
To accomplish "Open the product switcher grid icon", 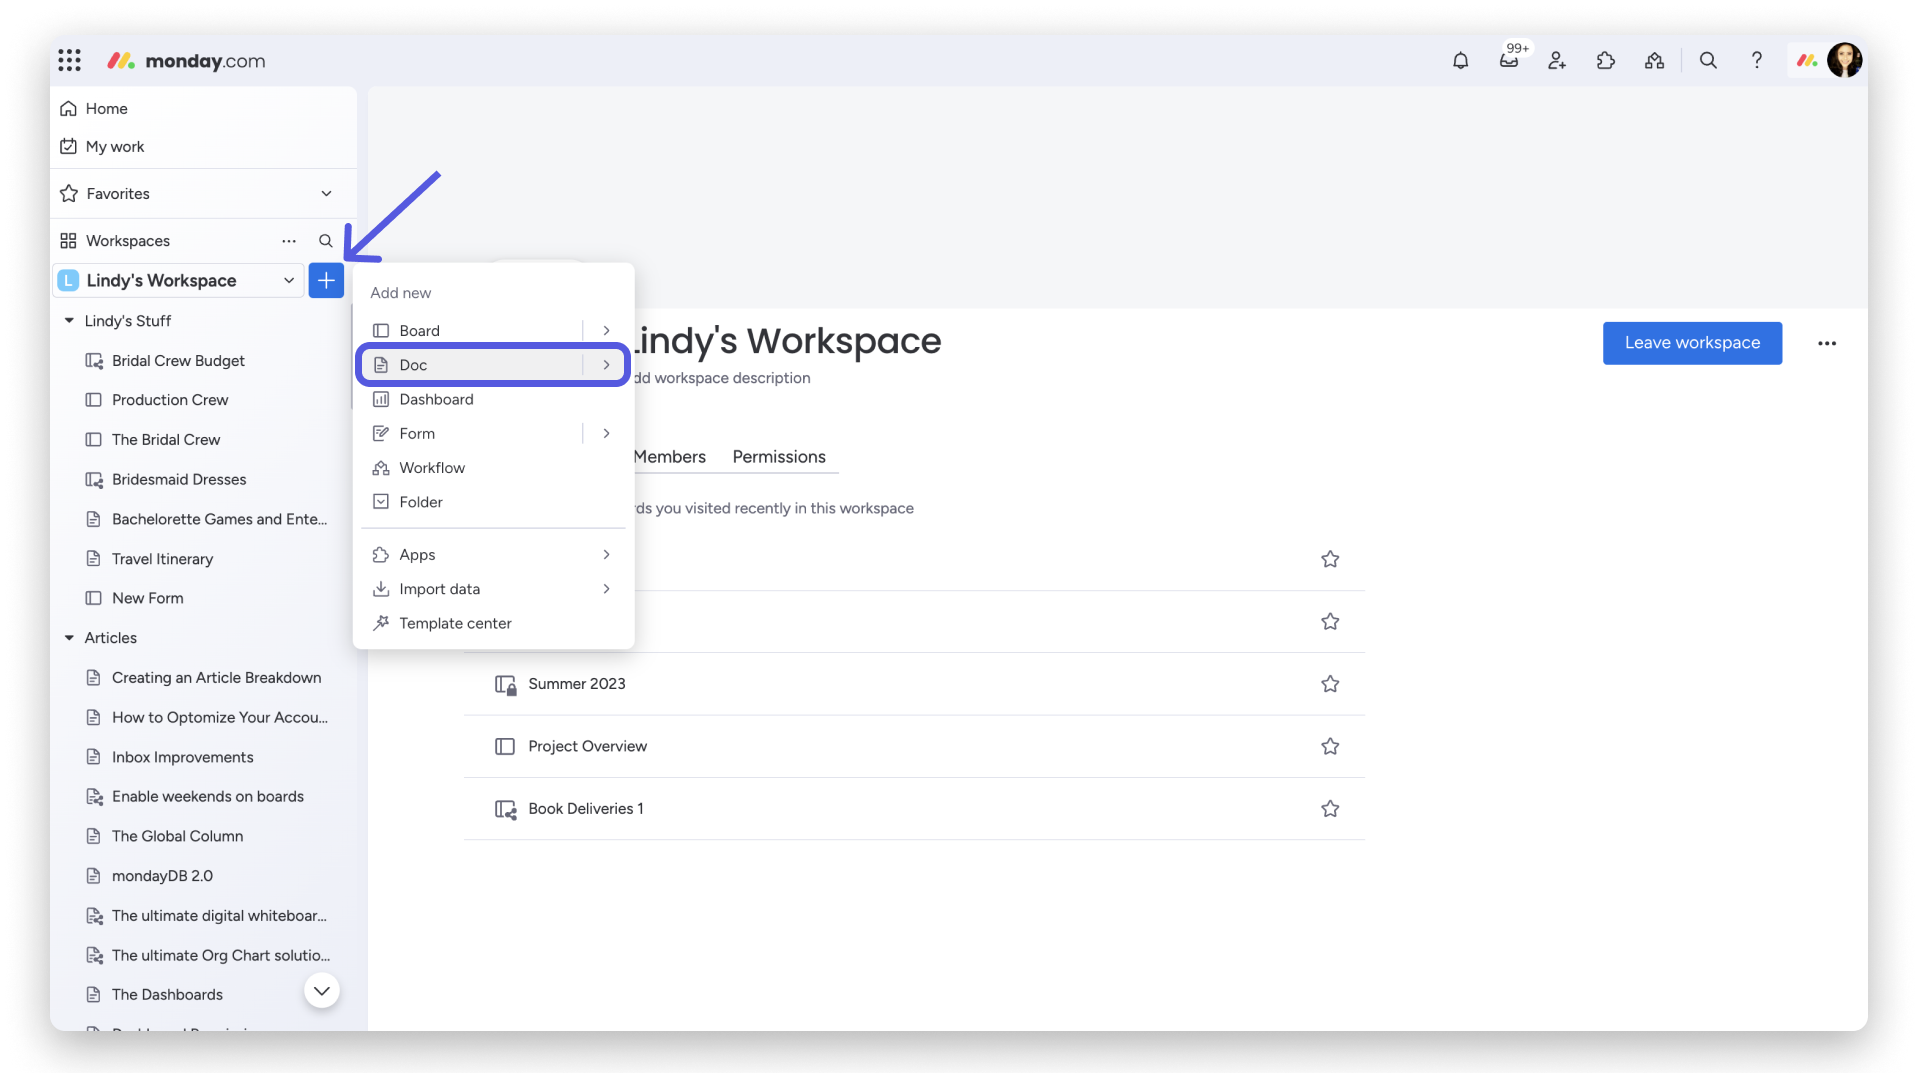I will pyautogui.click(x=69, y=61).
